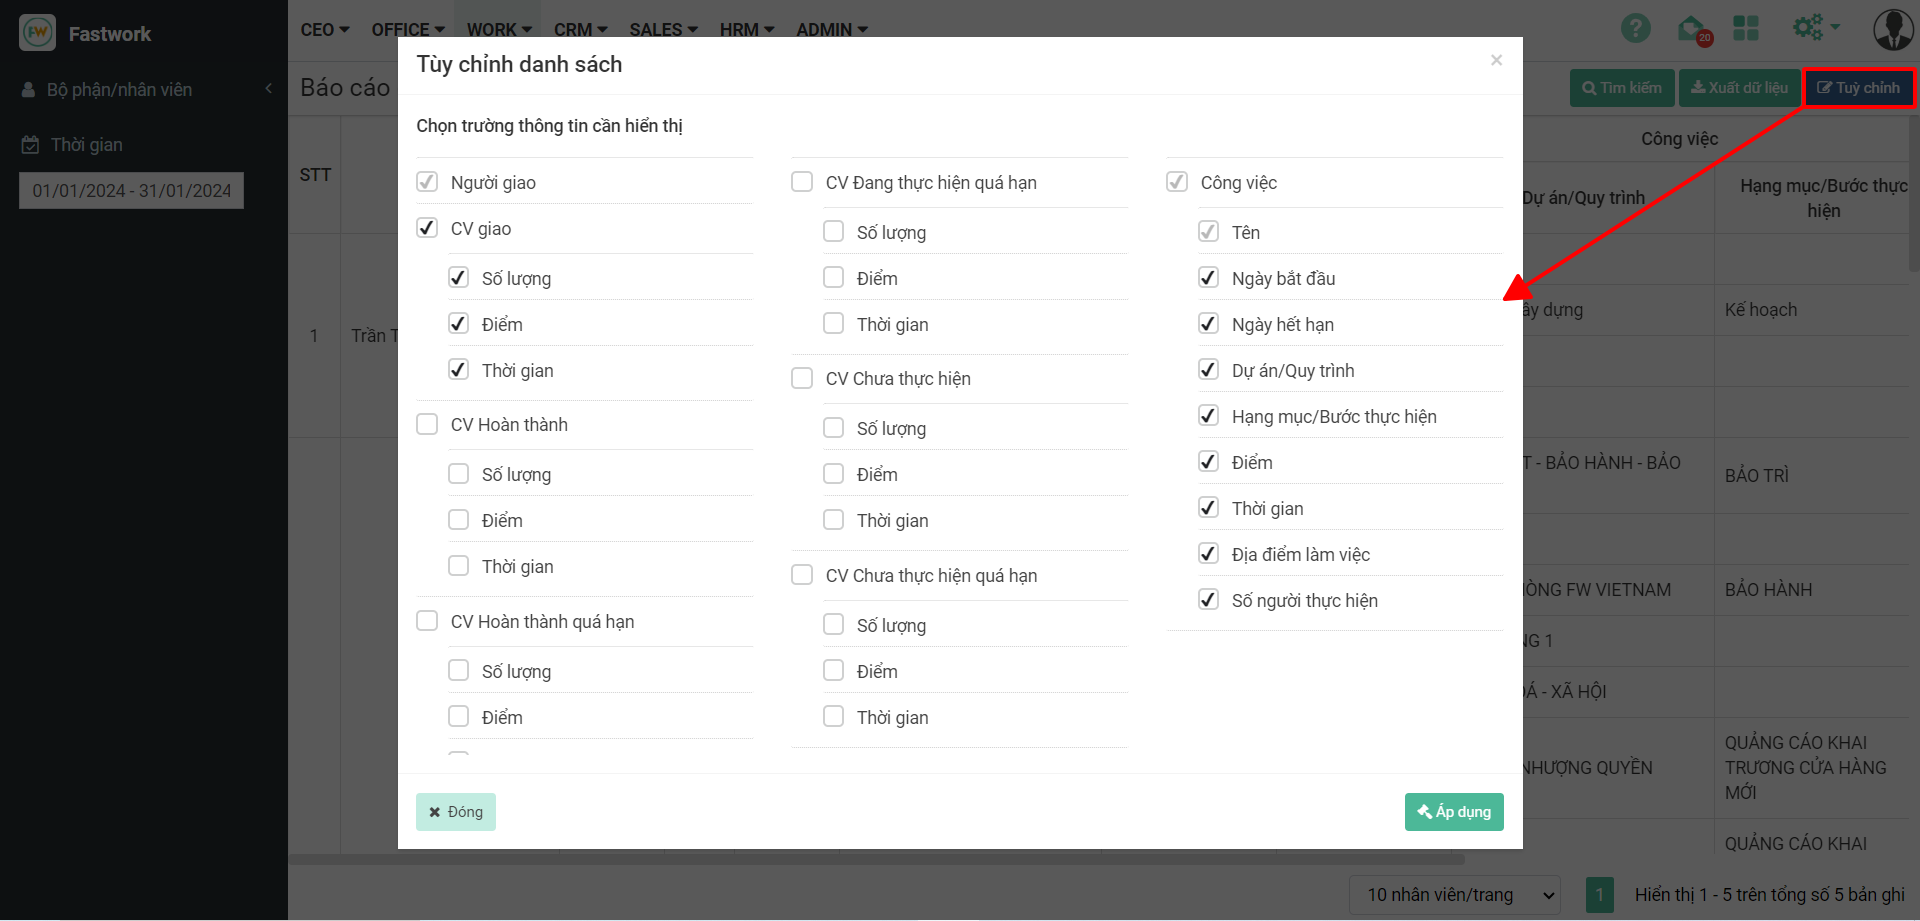Open the HRM menu
Screen dimensions: 1920x921
[x=746, y=29]
